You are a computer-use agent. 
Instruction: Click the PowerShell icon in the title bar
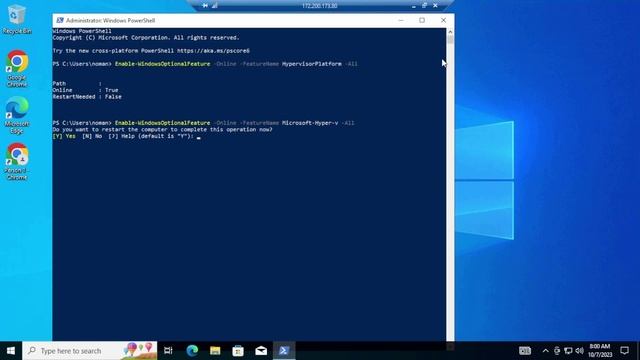(x=60, y=20)
